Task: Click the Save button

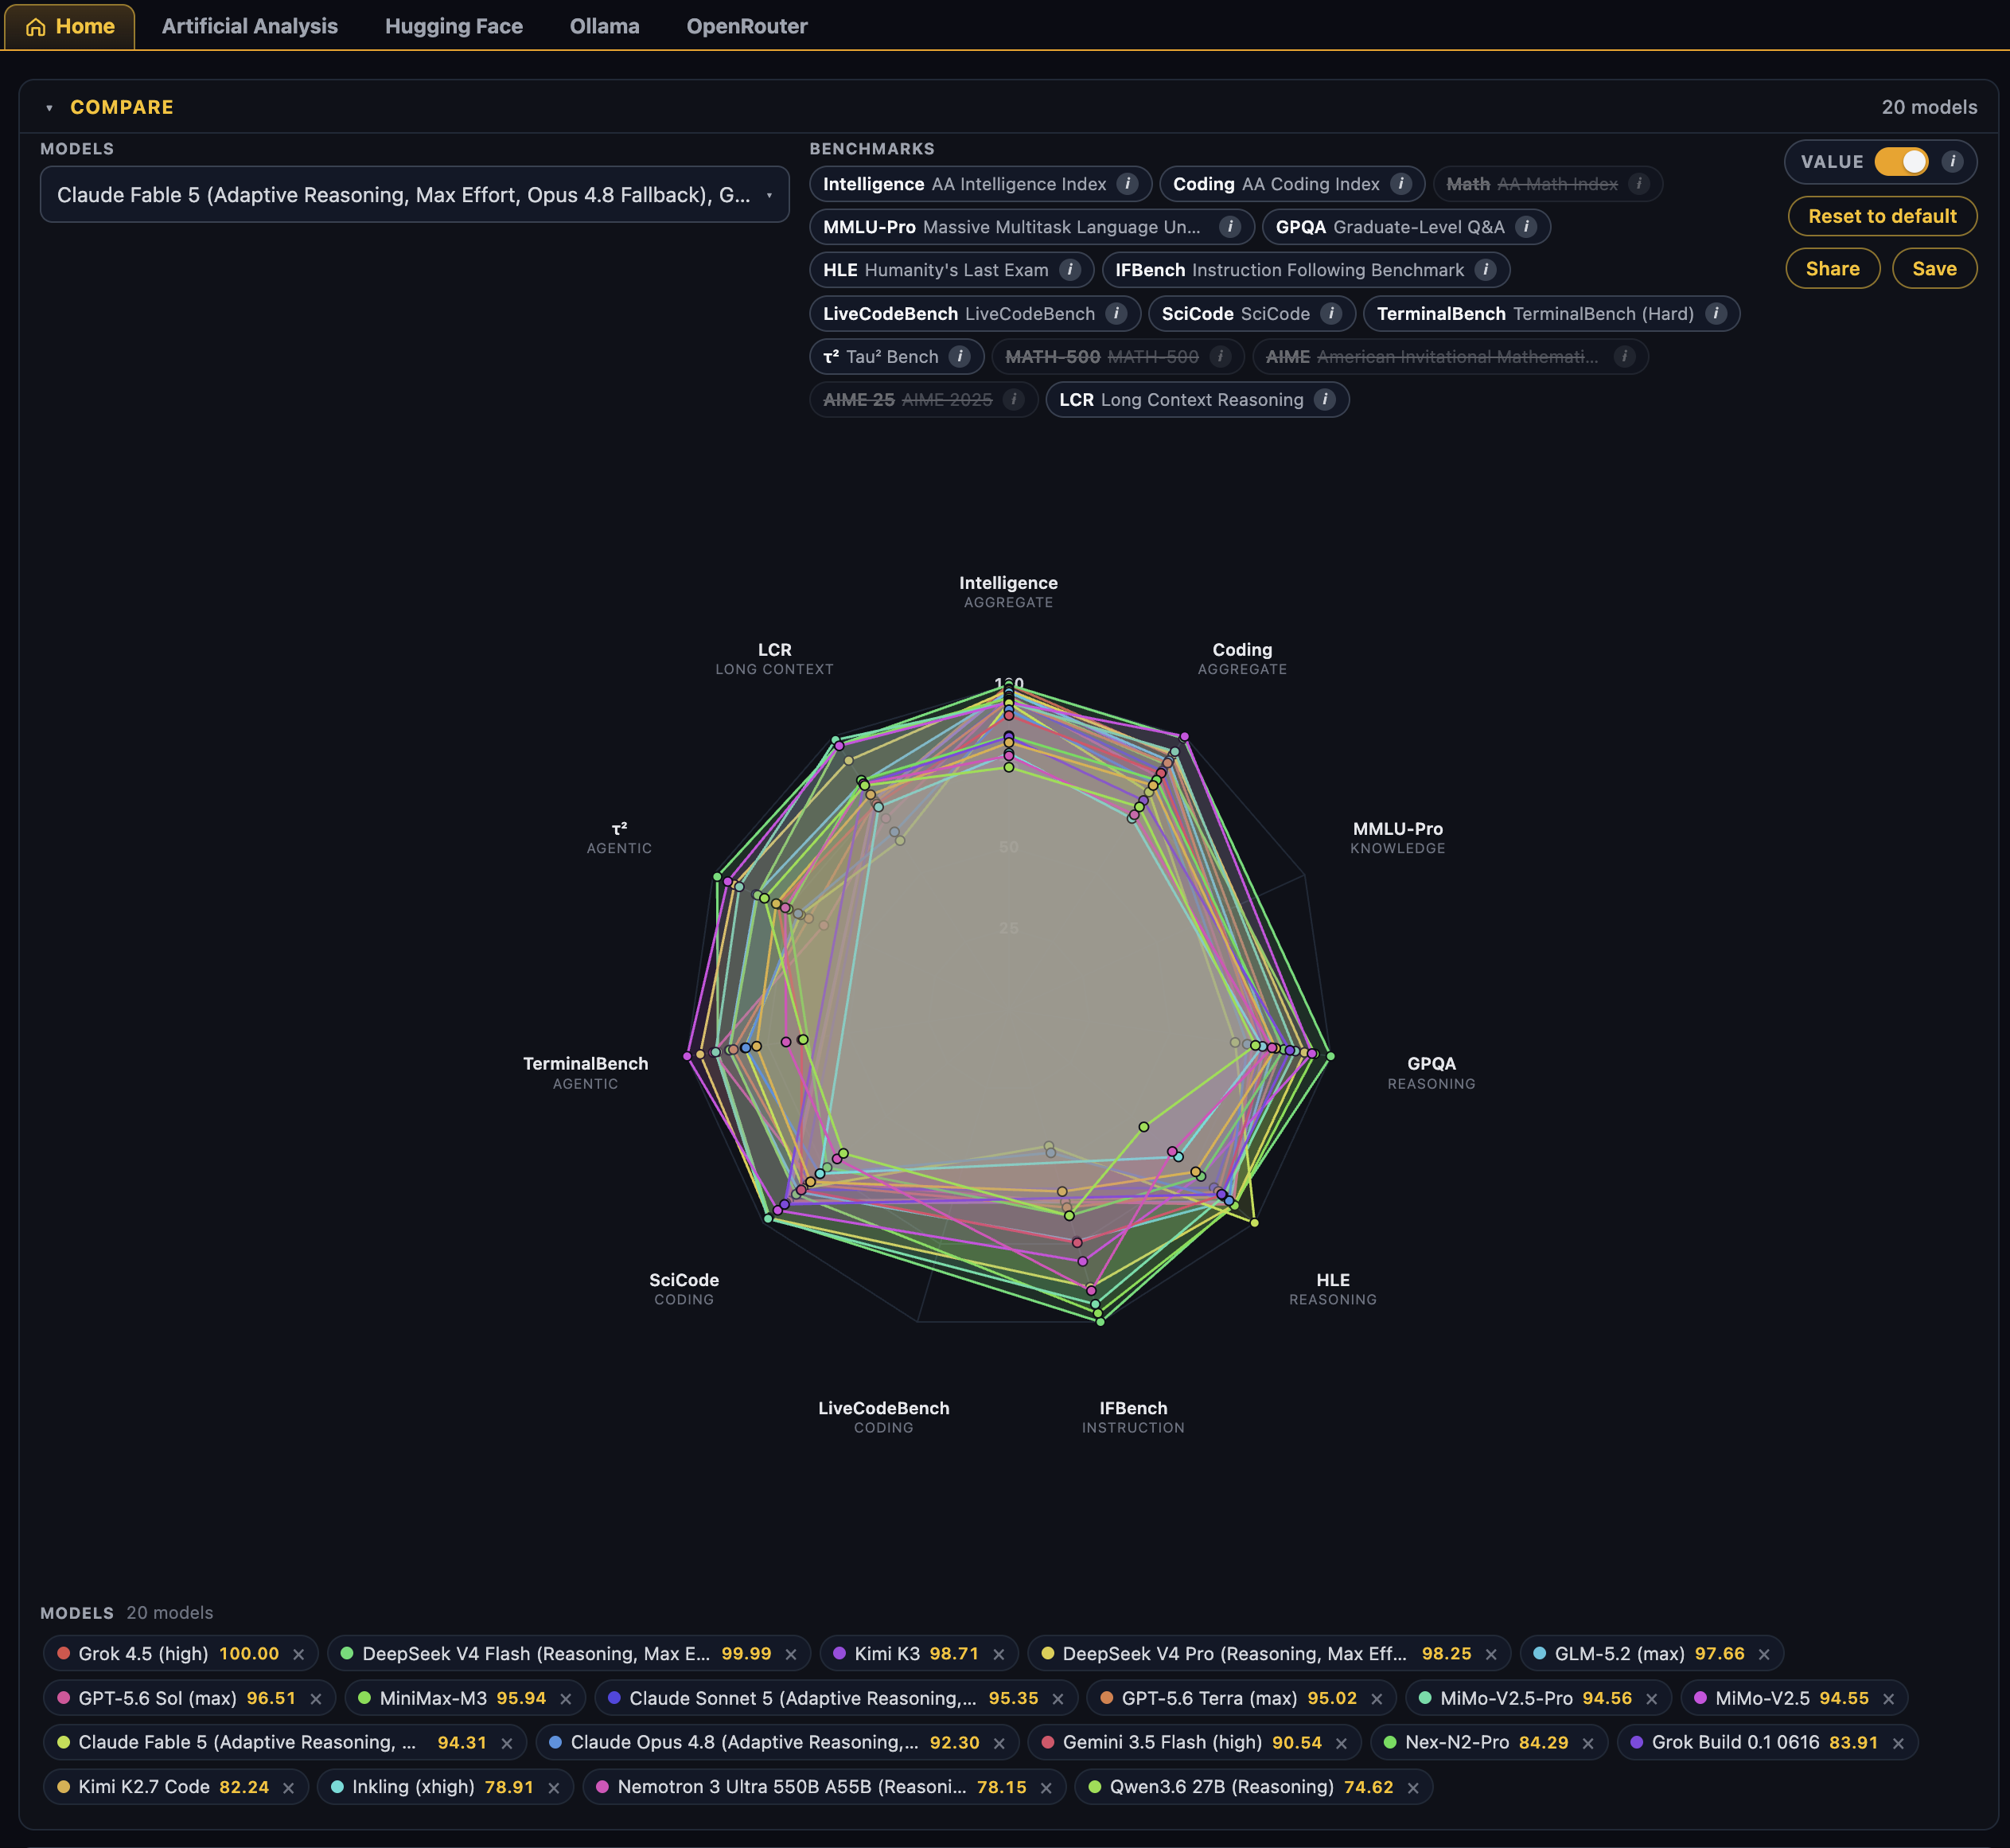Action: click(1934, 268)
